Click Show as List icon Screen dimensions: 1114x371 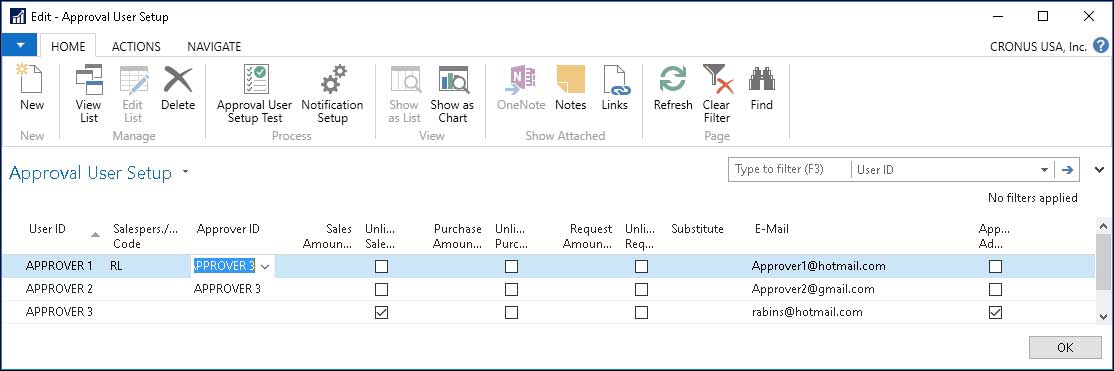pos(405,79)
